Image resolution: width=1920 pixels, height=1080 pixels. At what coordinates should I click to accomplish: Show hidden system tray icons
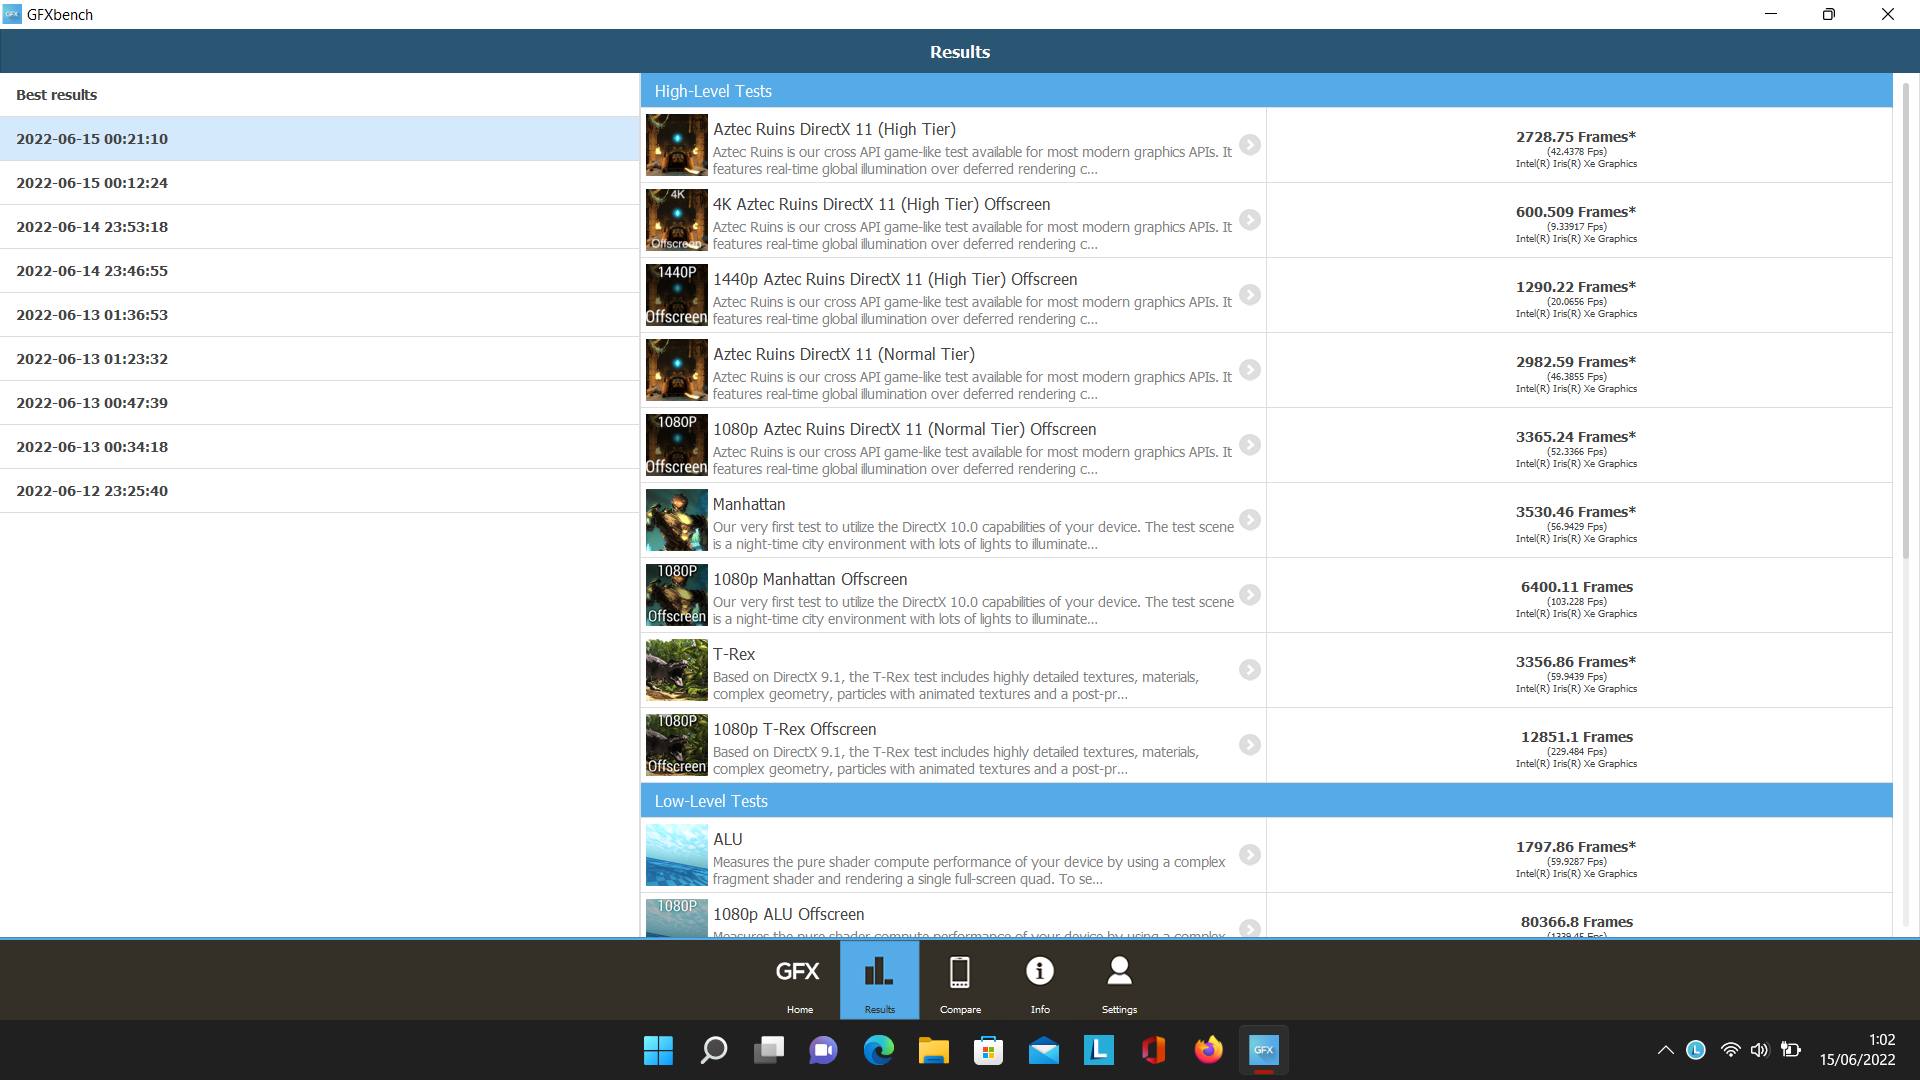pos(1665,1050)
